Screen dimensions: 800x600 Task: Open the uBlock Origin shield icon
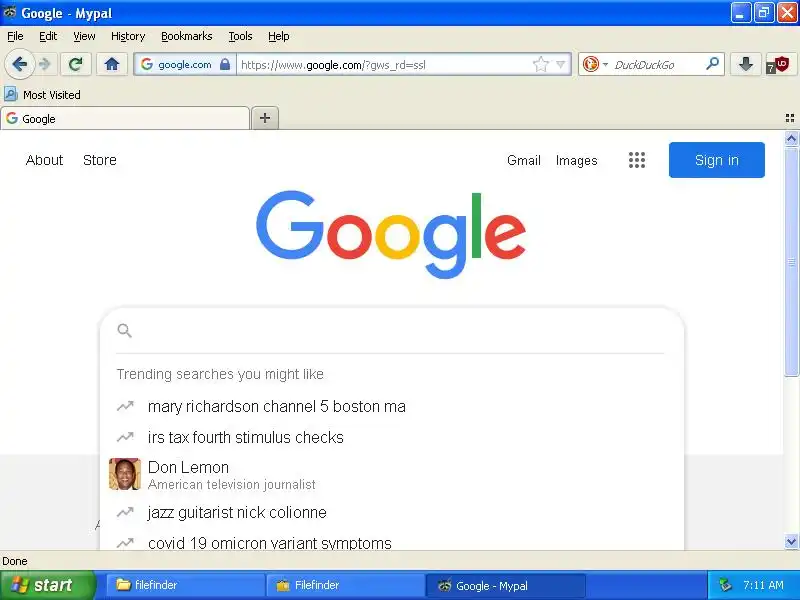(x=779, y=65)
